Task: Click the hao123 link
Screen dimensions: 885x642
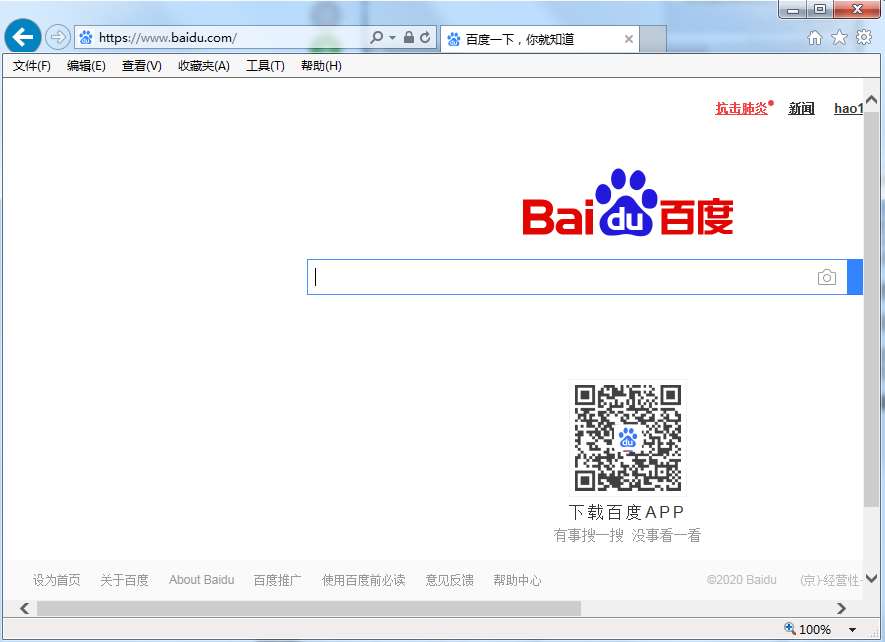Action: 848,108
